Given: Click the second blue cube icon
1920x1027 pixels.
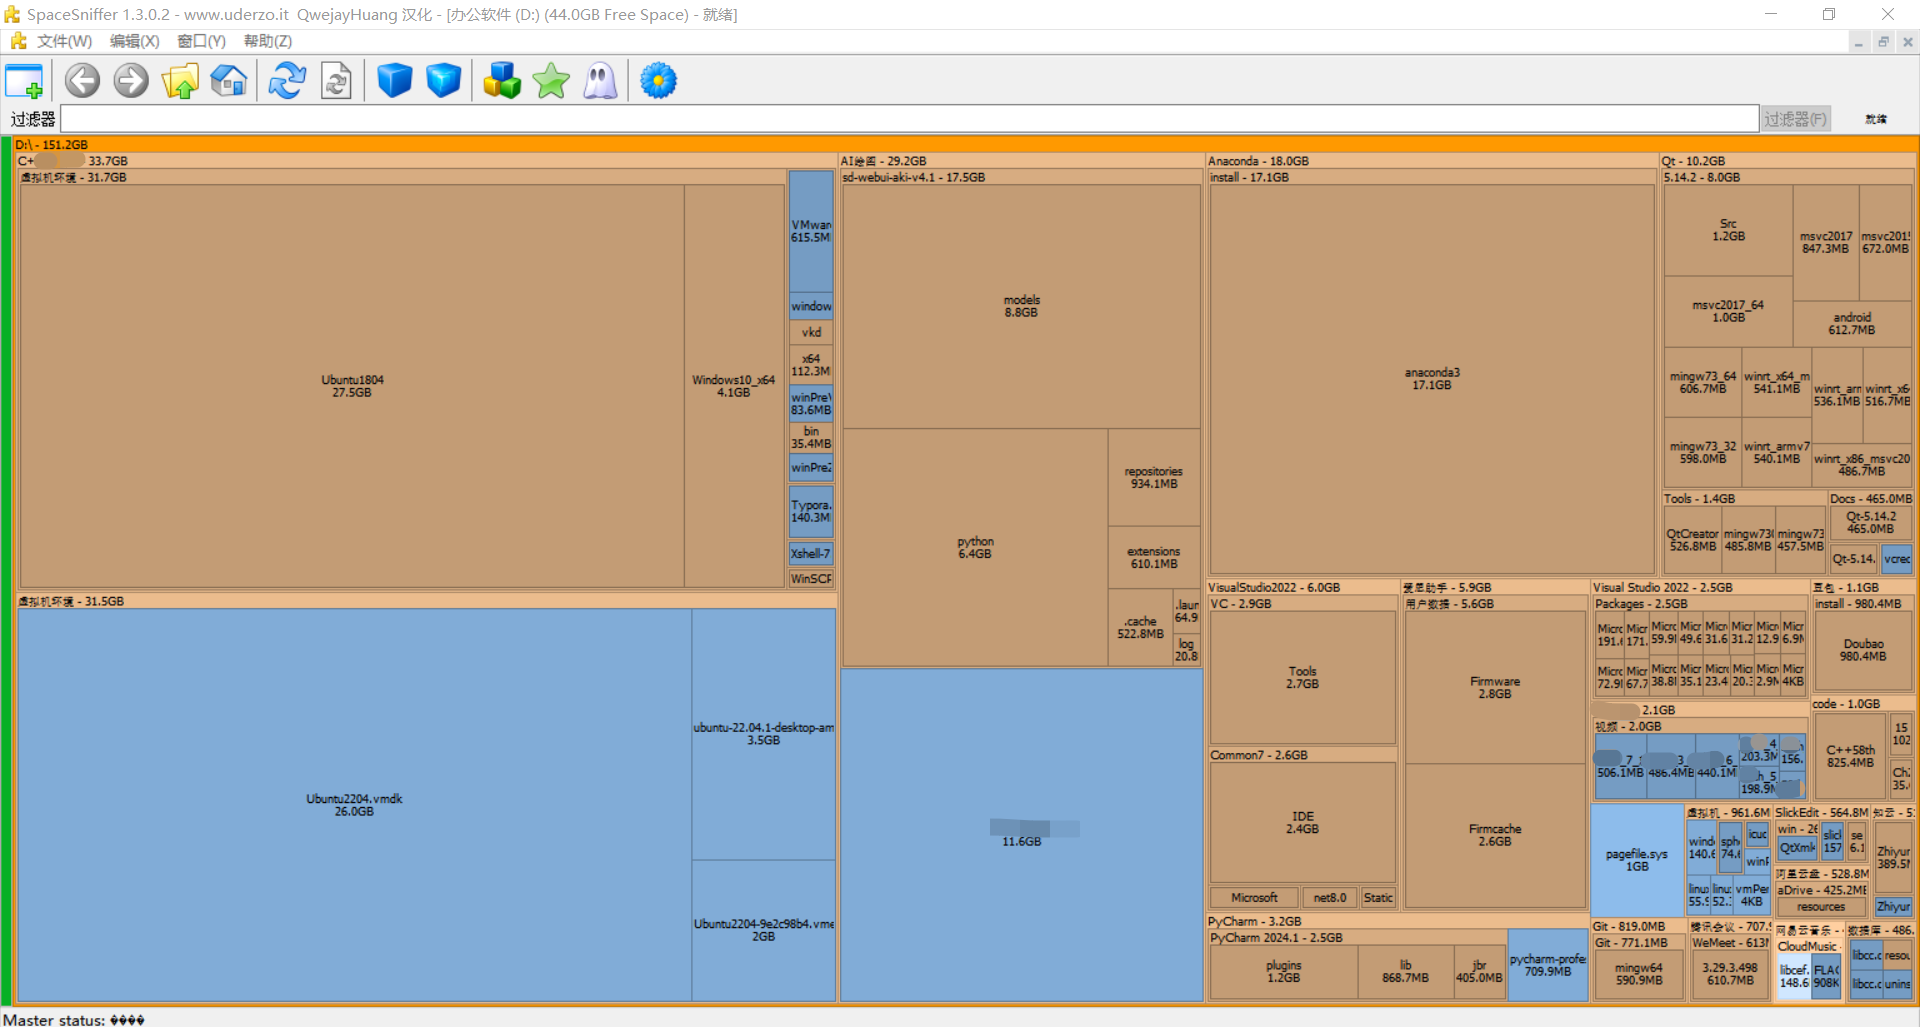Looking at the screenshot, I should (x=443, y=81).
